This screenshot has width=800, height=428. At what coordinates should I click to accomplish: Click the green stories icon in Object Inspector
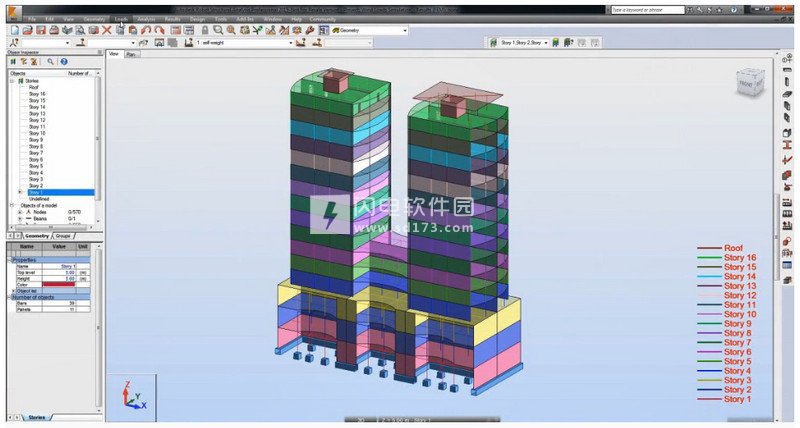click(13, 61)
